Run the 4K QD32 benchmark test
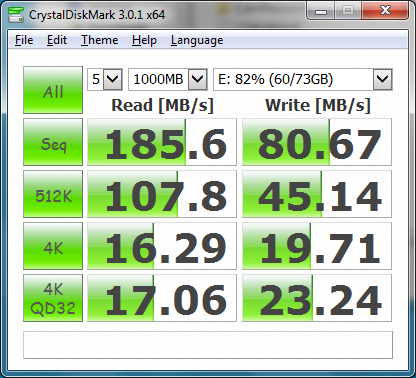Viewport: 416px width, 378px height. pyautogui.click(x=53, y=298)
